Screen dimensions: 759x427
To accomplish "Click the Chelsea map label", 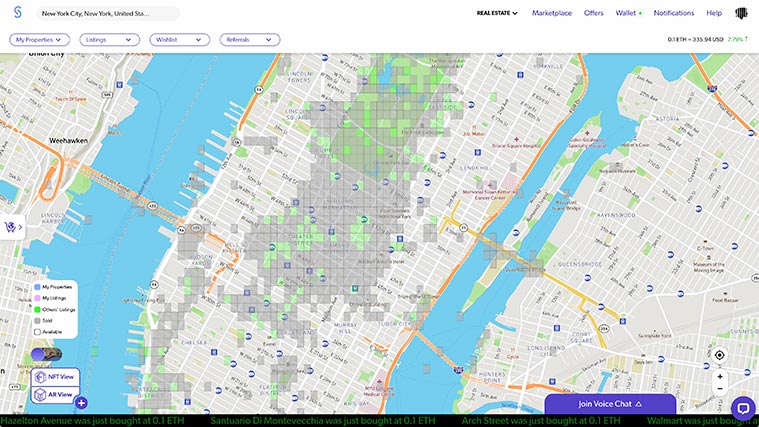I will (x=194, y=342).
